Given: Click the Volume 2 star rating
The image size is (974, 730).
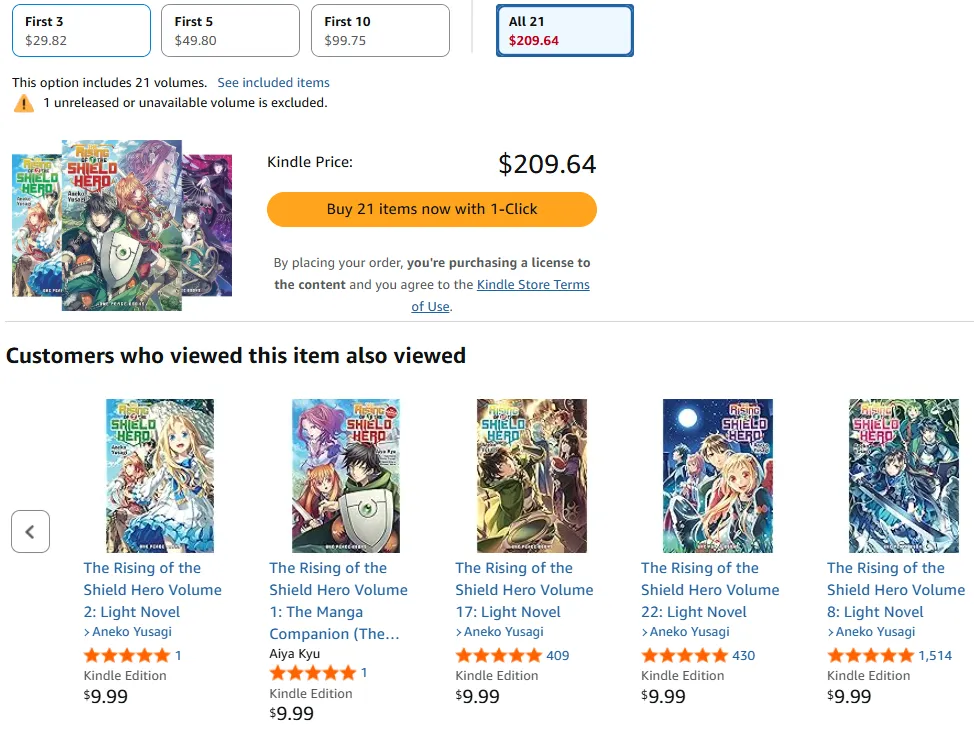Looking at the screenshot, I should click(127, 656).
